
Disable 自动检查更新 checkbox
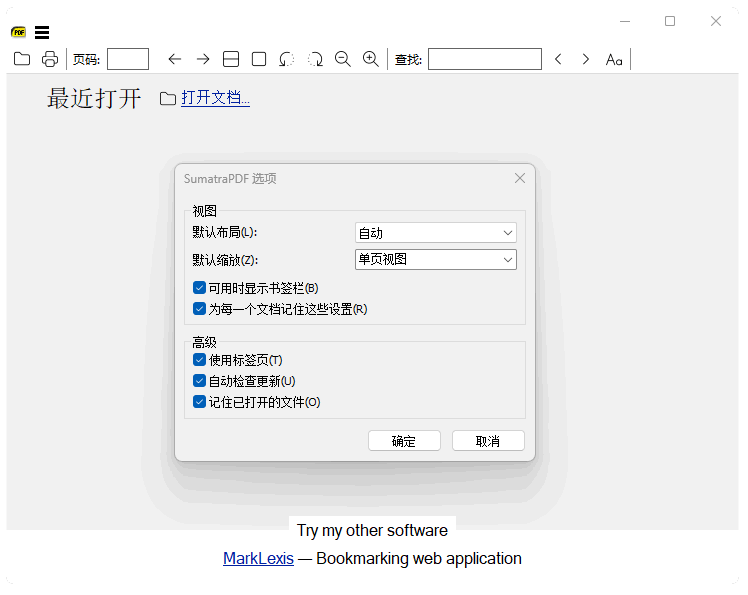[x=200, y=381]
